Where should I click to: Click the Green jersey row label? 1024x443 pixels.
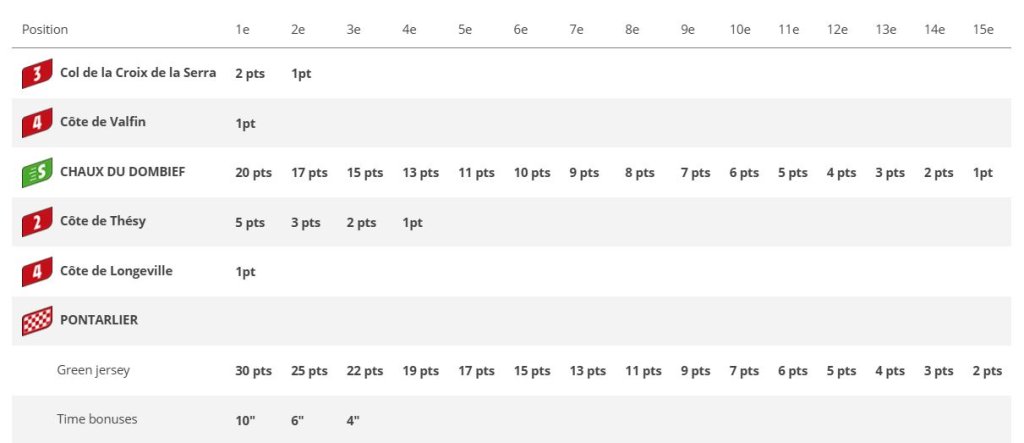click(93, 370)
